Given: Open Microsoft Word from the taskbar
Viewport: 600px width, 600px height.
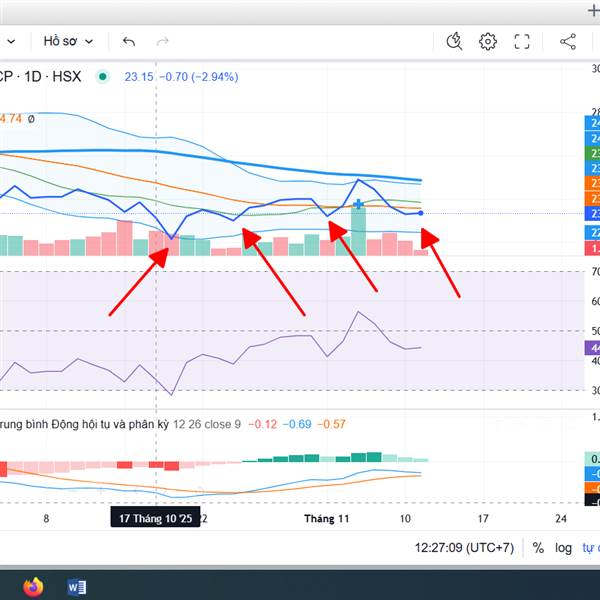Looking at the screenshot, I should pyautogui.click(x=77, y=587).
